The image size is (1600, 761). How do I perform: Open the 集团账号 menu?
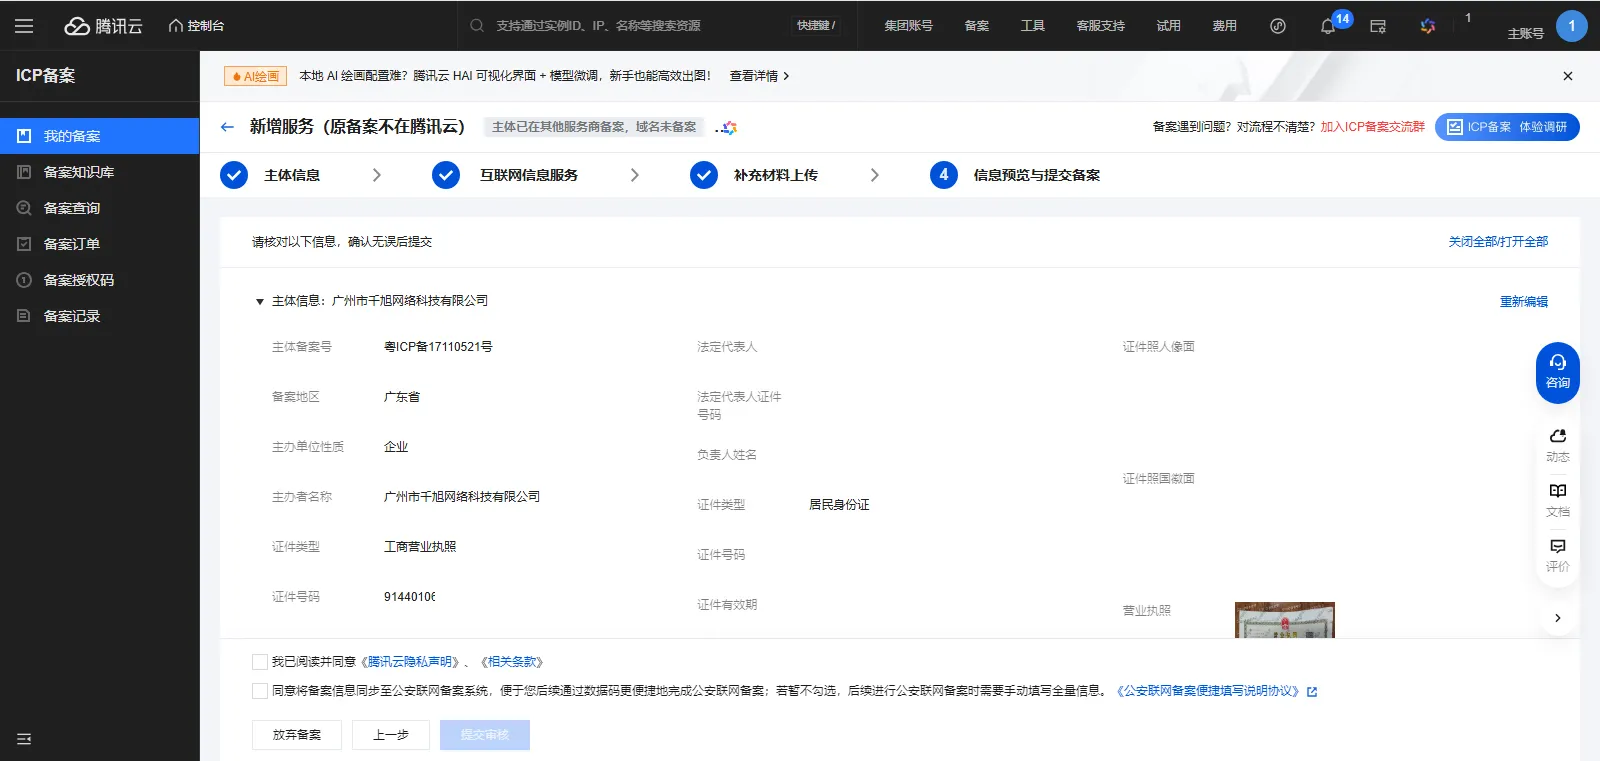click(908, 26)
